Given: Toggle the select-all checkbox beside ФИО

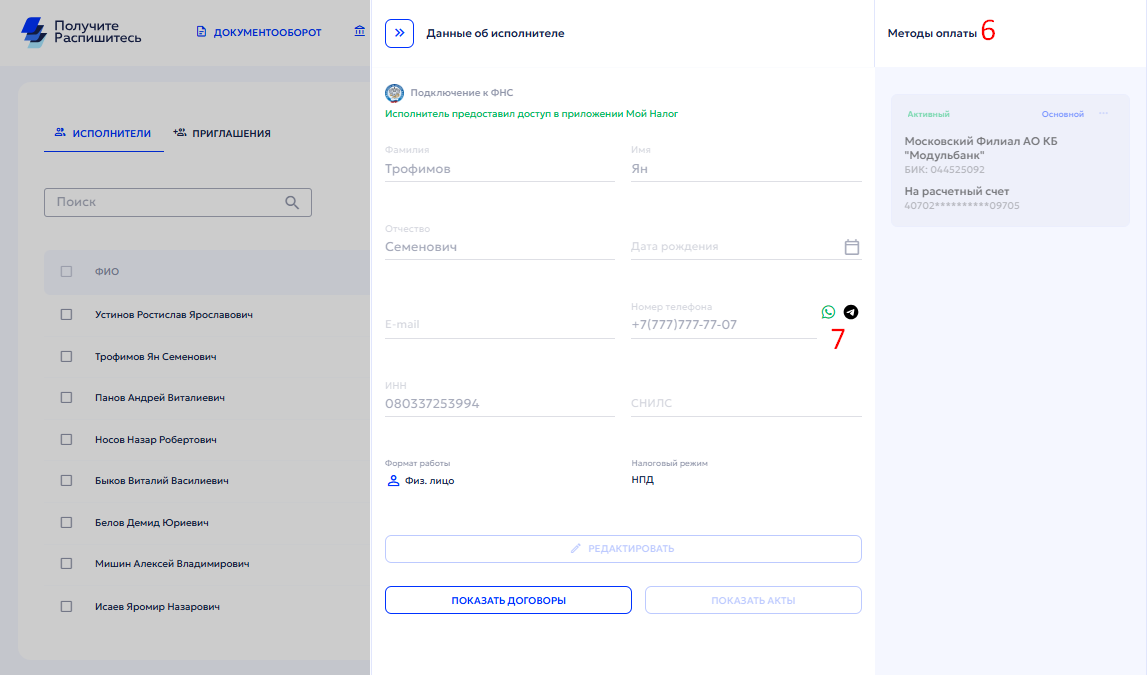Looking at the screenshot, I should tap(67, 272).
